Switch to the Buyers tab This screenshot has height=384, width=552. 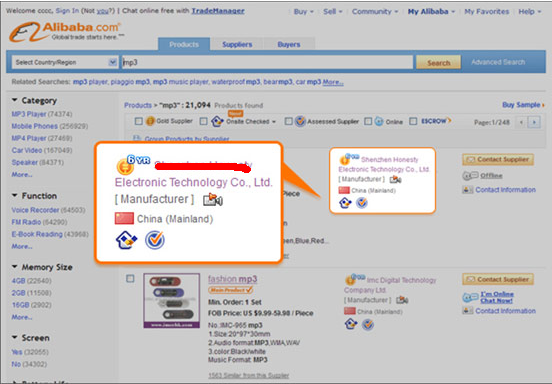tap(289, 44)
